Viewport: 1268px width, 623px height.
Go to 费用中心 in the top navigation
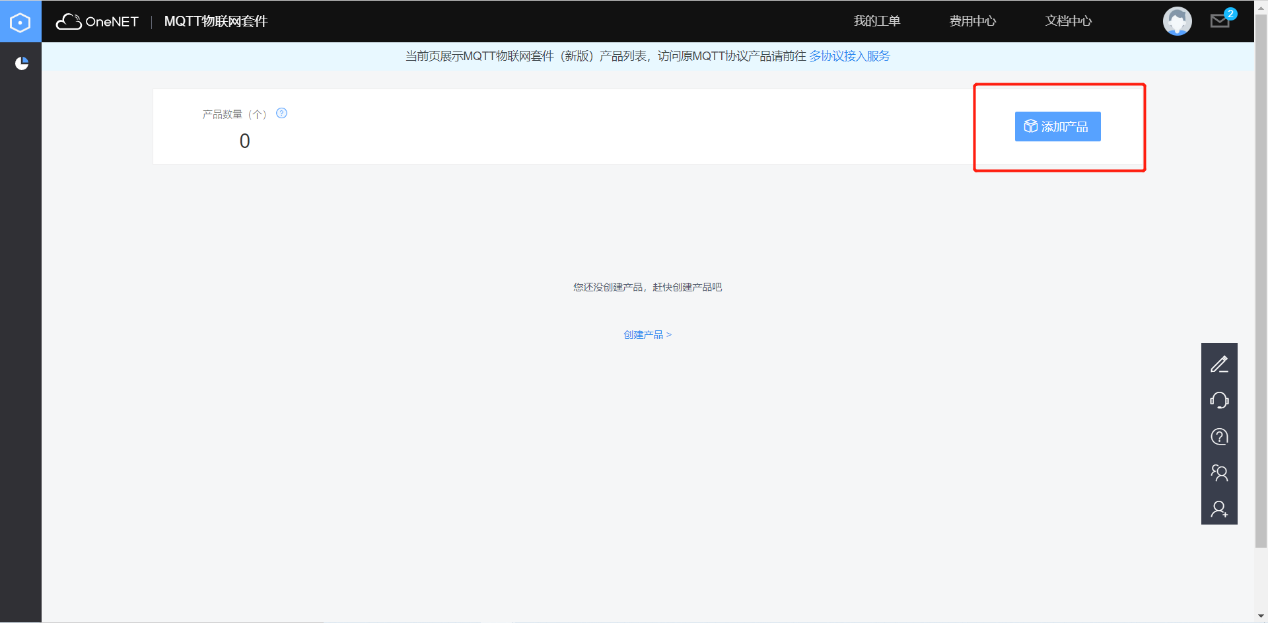[x=972, y=21]
